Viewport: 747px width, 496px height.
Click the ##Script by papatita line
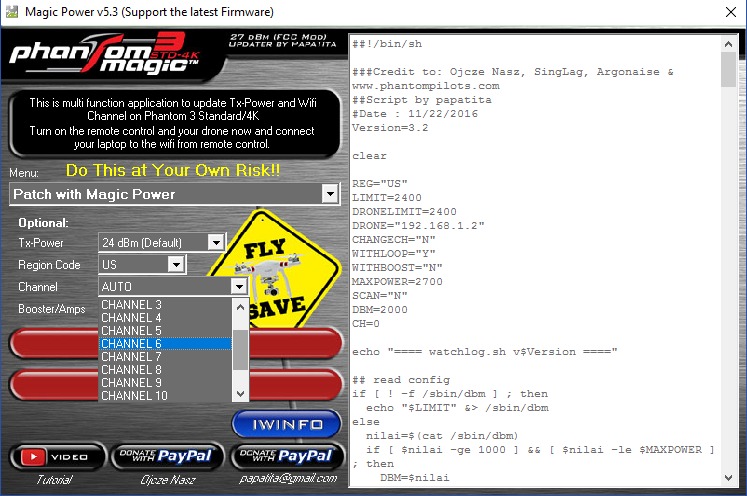422,100
